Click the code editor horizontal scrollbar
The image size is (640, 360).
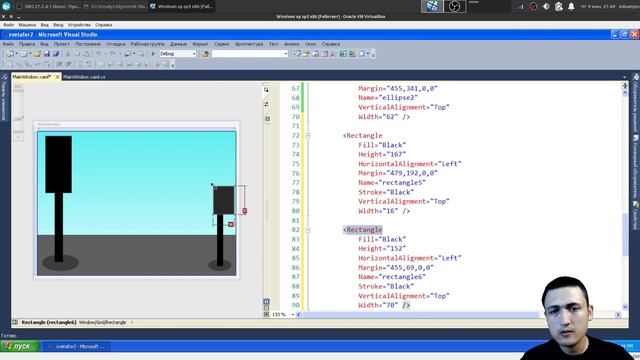coord(420,315)
